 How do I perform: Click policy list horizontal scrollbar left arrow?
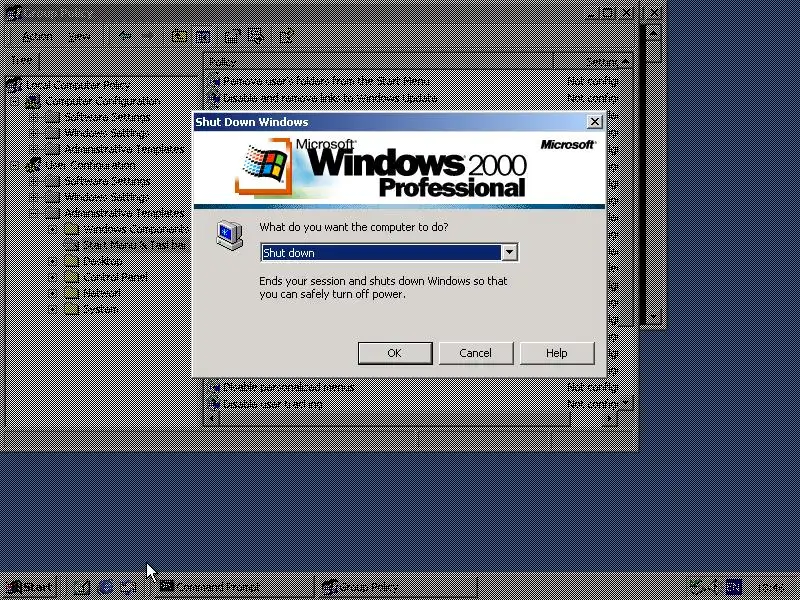212,419
